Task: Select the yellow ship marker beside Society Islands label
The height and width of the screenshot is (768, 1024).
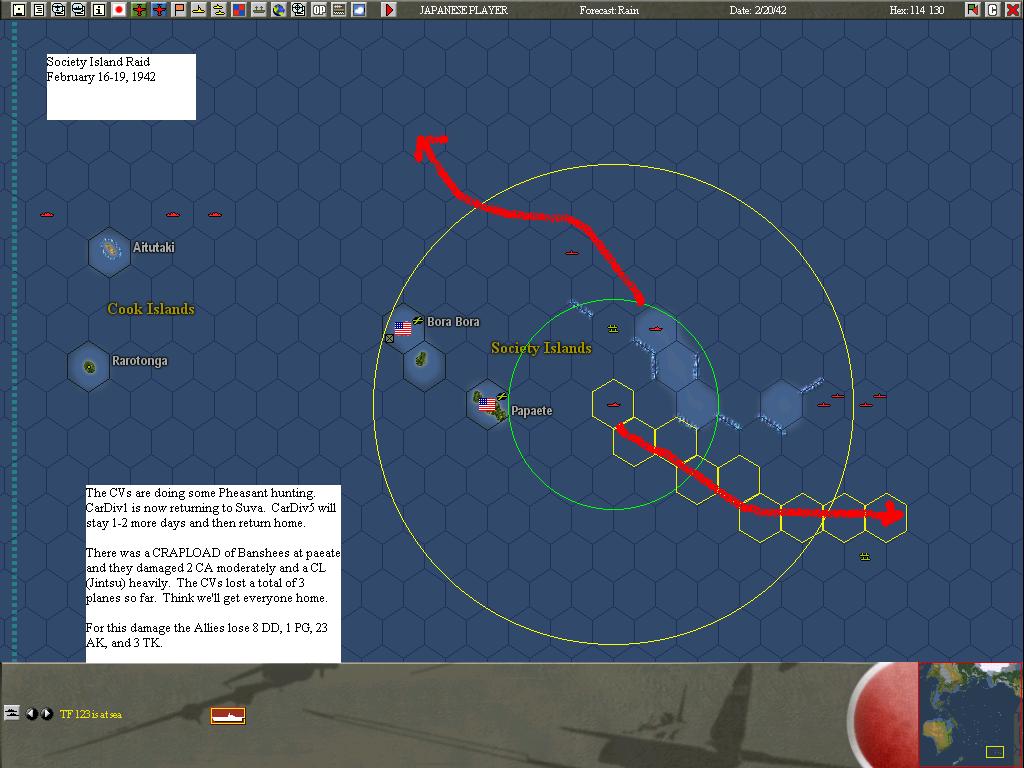Action: [613, 328]
